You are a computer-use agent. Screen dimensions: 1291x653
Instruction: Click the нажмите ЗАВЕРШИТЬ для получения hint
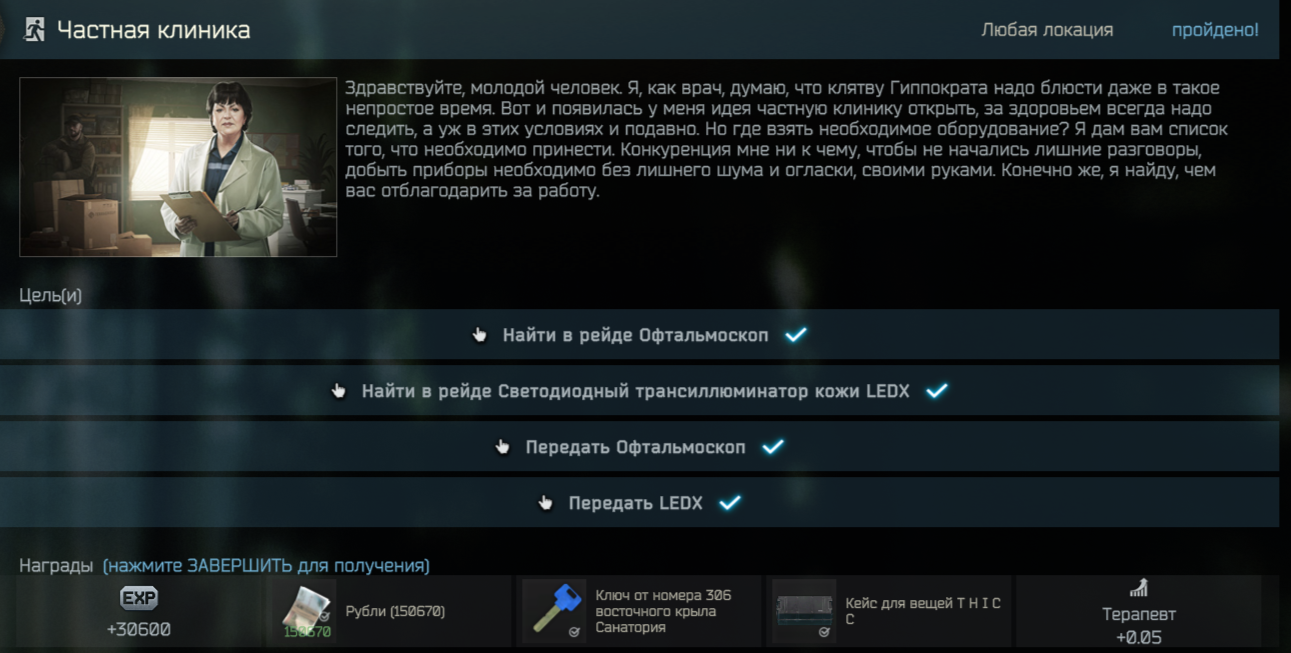click(x=266, y=566)
